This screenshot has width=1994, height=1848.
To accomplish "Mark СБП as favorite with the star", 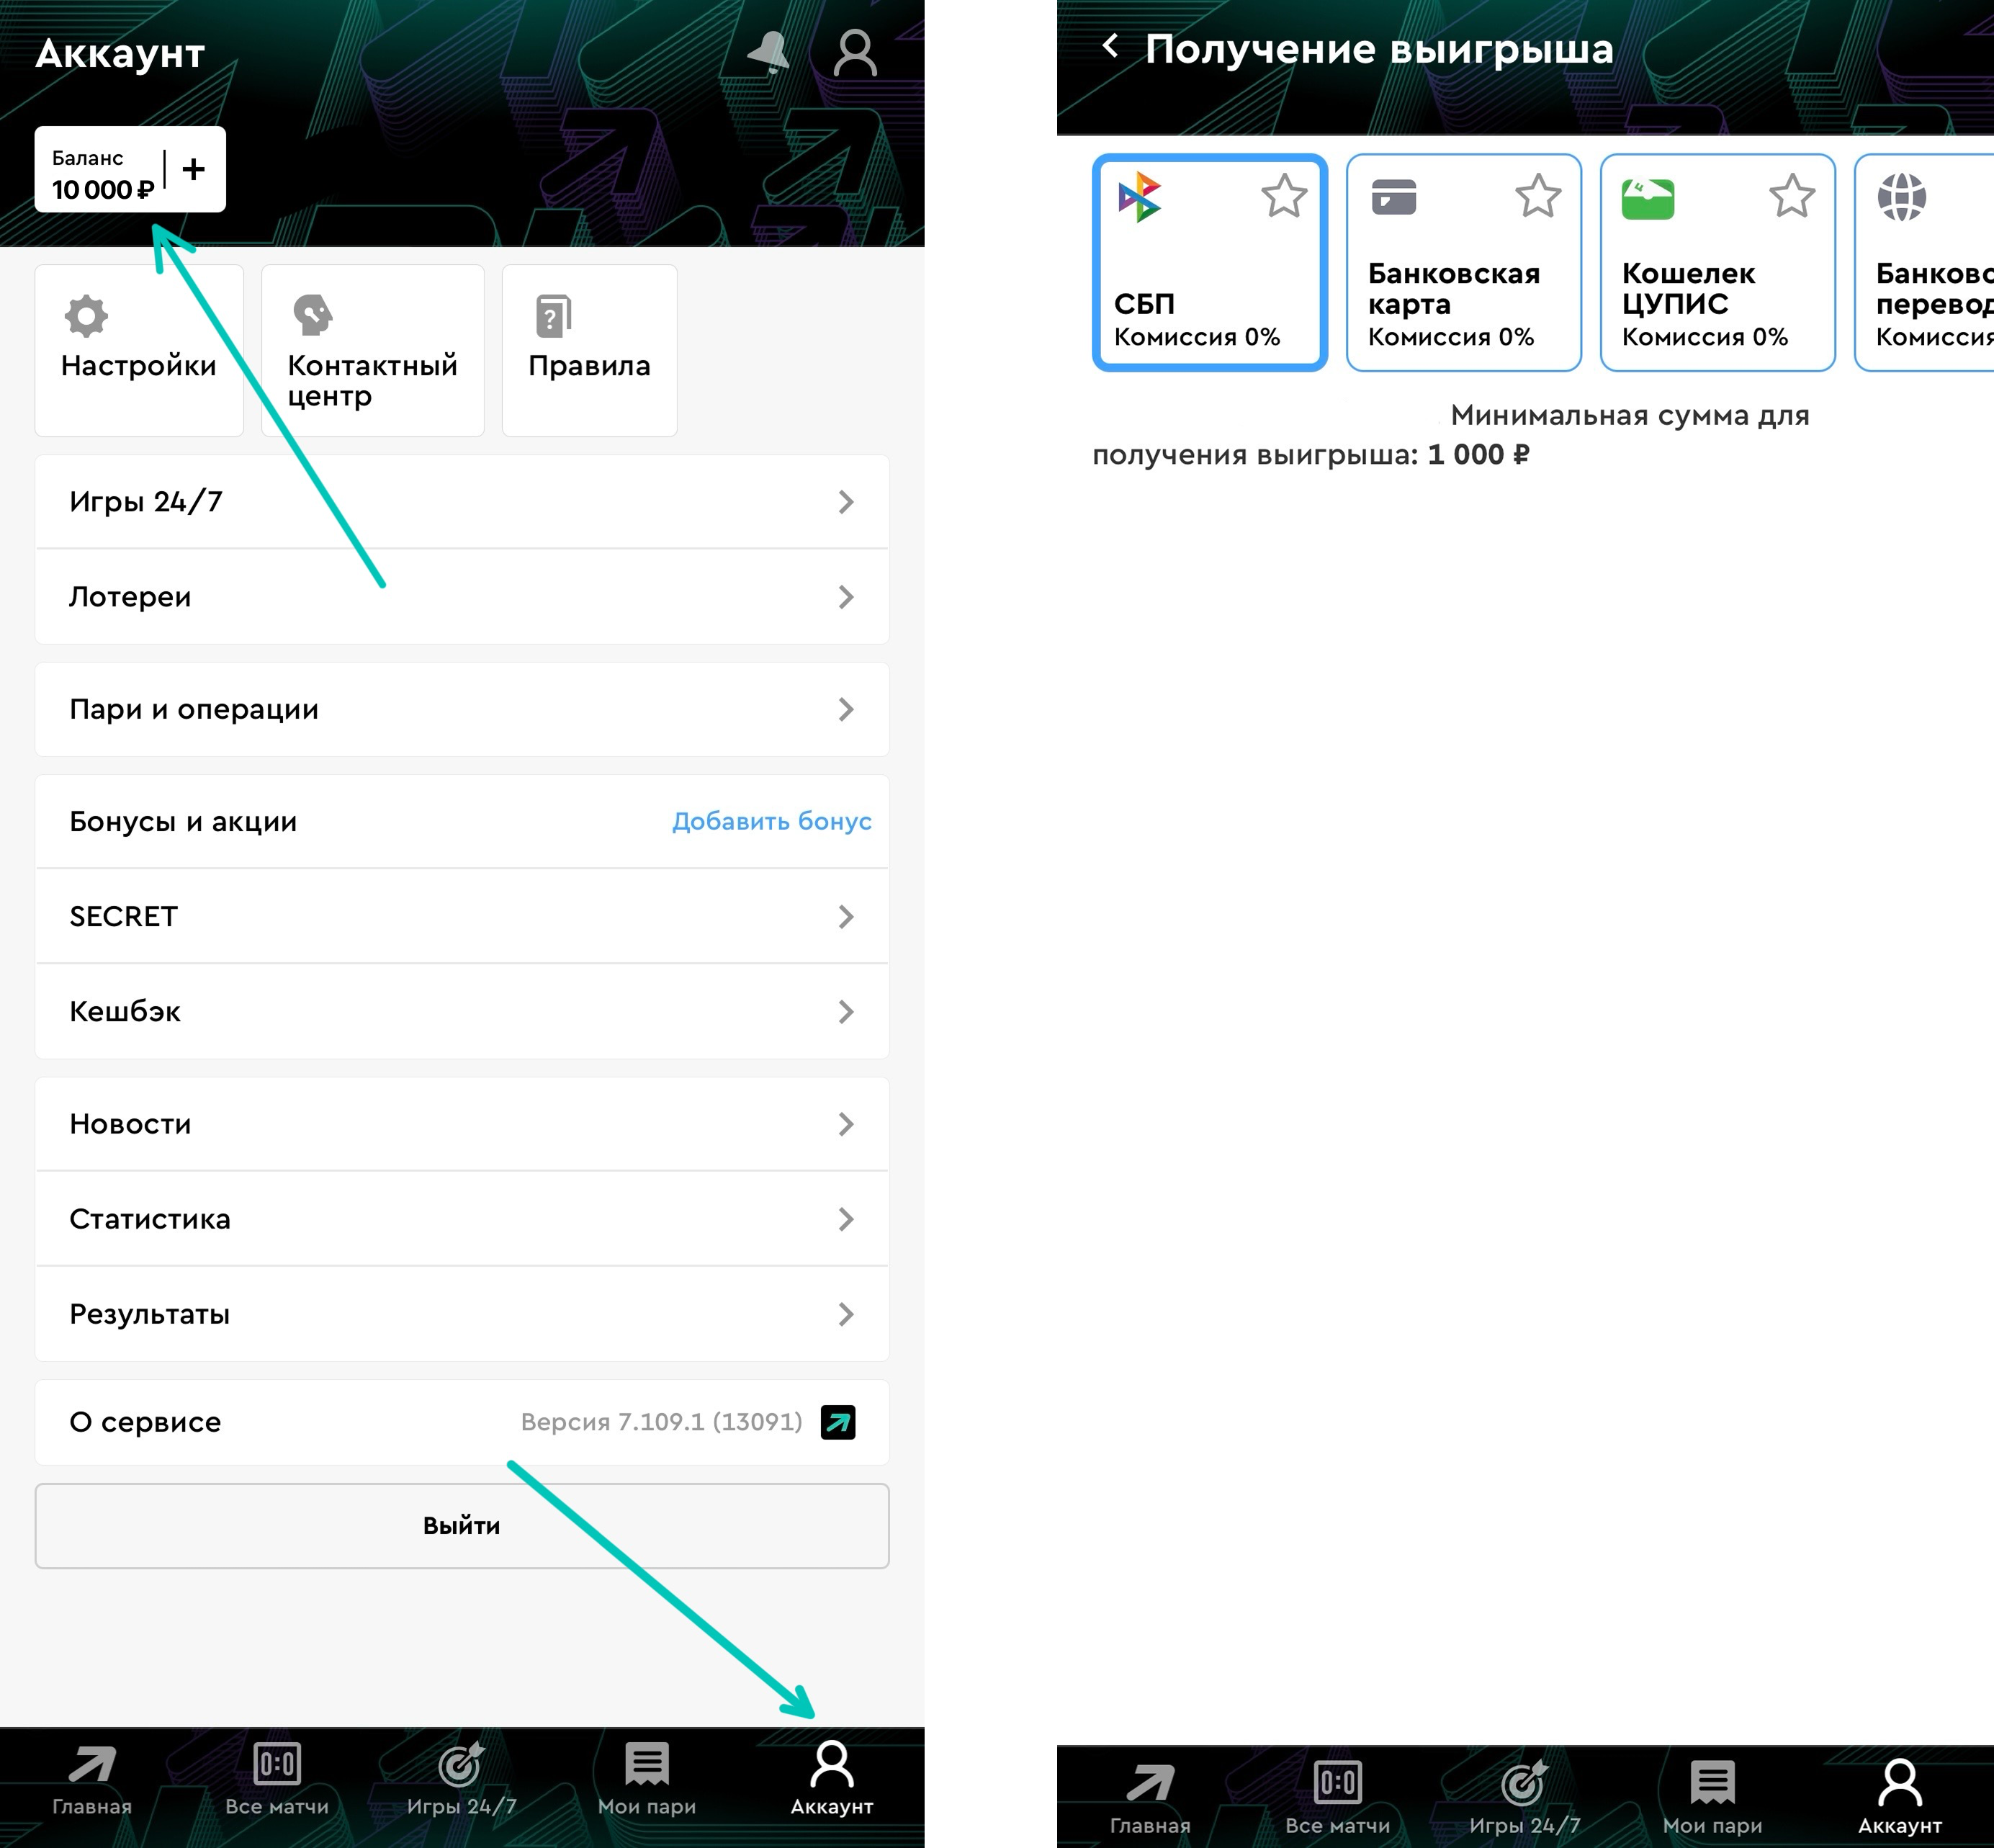I will pos(1283,196).
